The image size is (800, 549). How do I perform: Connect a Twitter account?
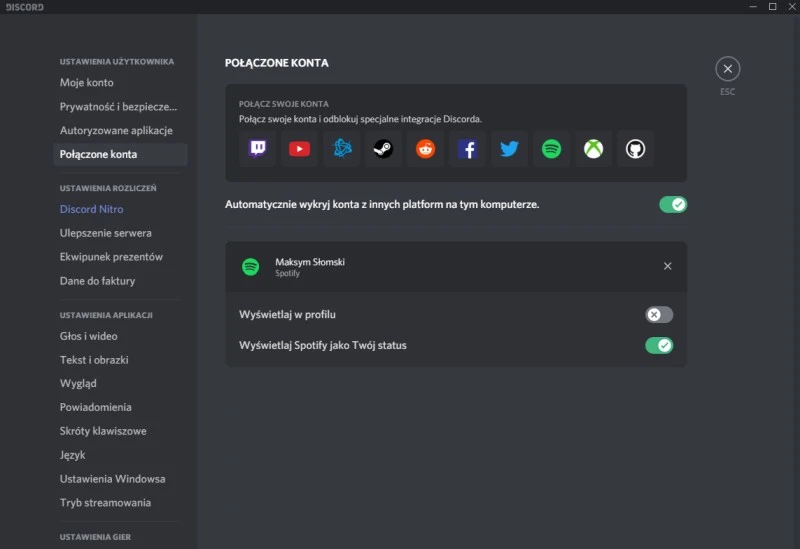[509, 149]
